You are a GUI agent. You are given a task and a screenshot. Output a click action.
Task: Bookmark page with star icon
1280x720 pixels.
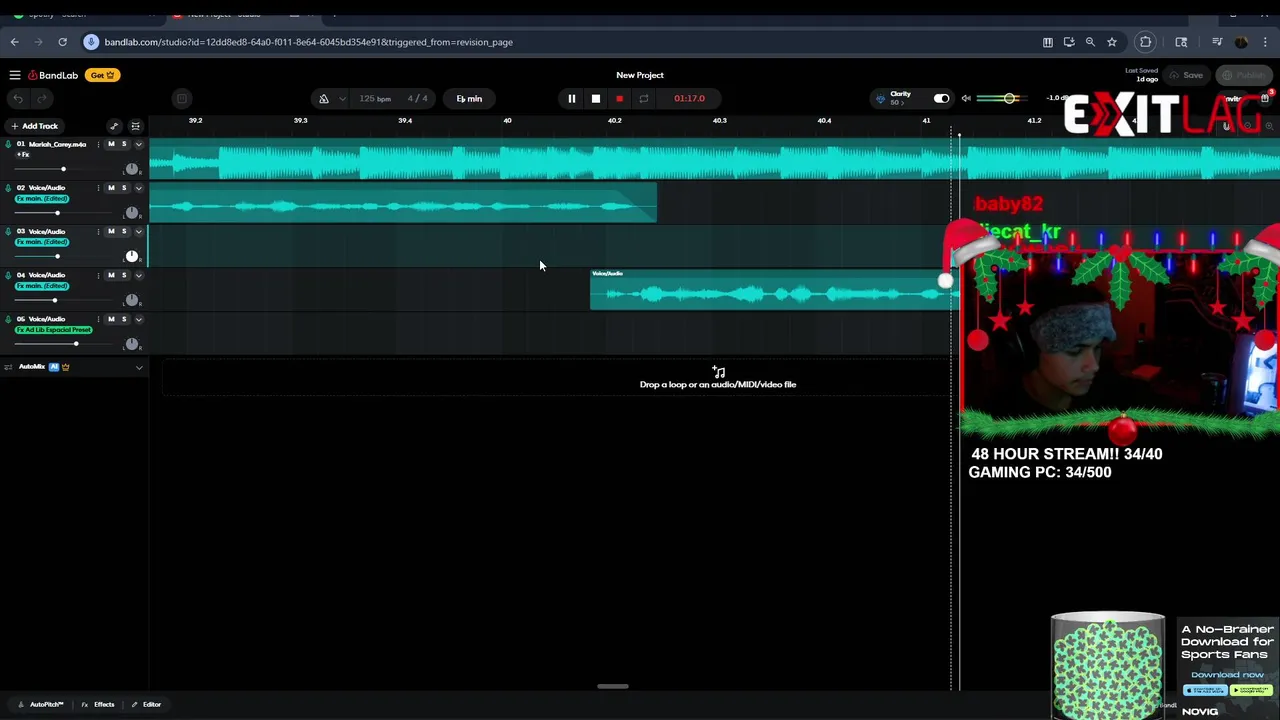[1111, 42]
